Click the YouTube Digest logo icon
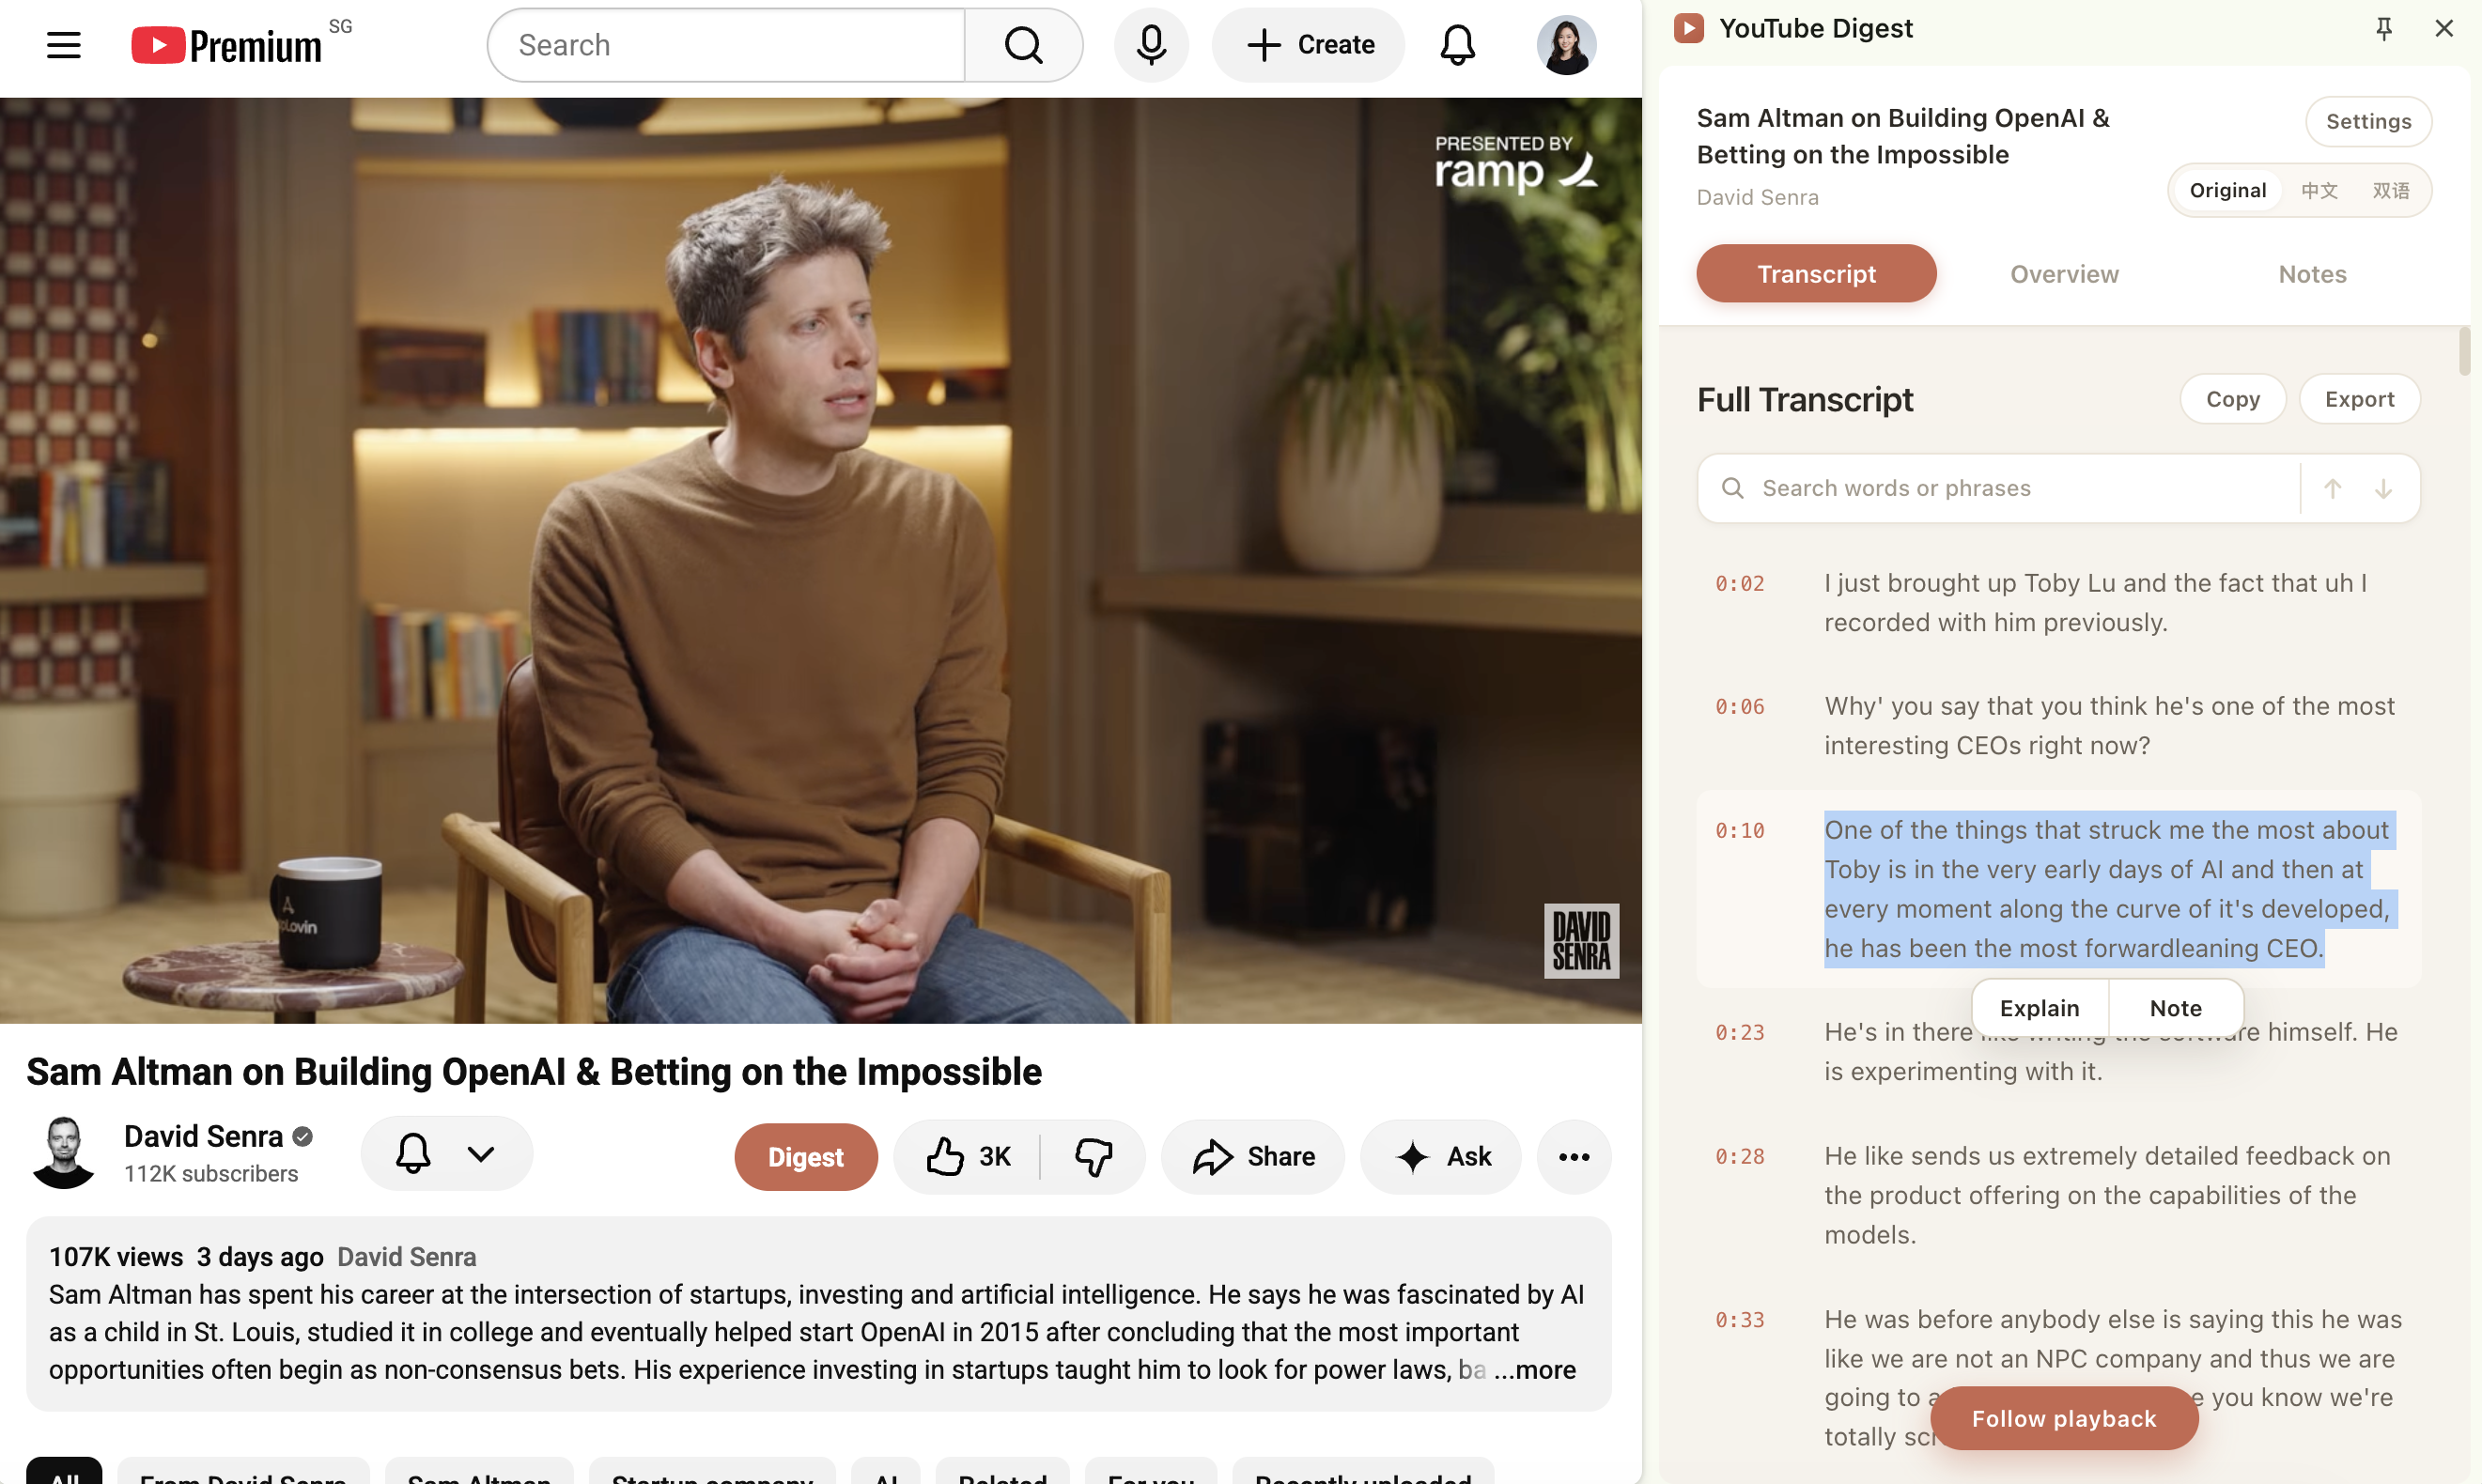 tap(1689, 28)
